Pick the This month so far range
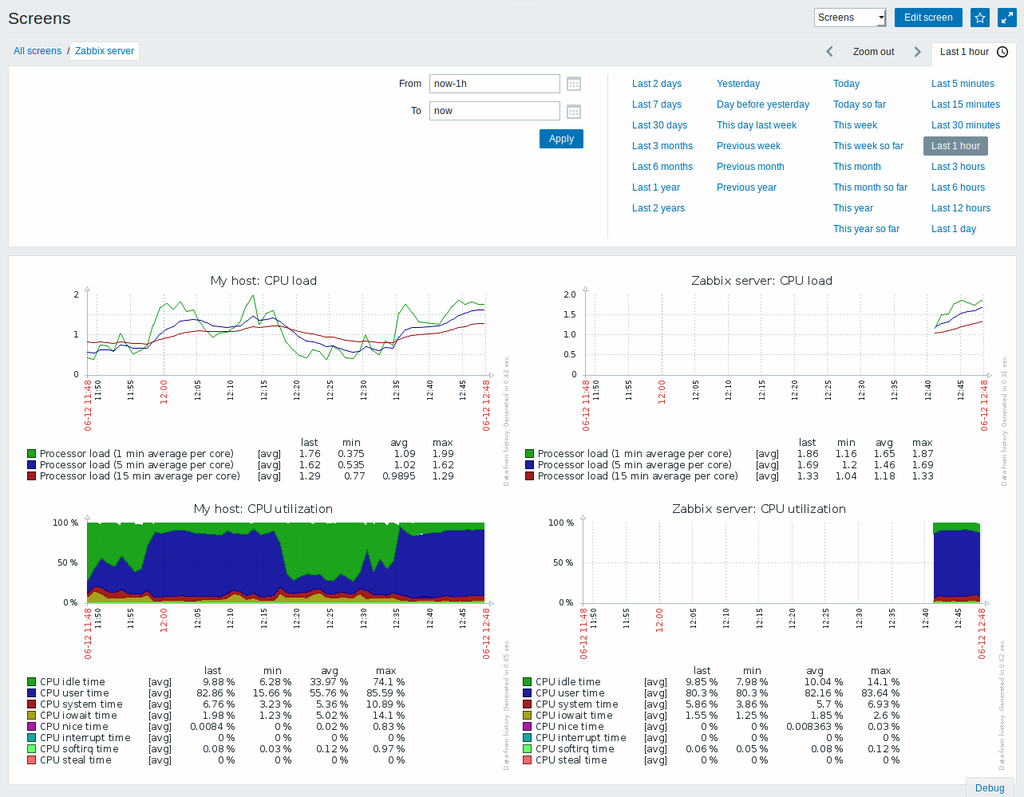This screenshot has height=797, width=1024. (x=870, y=188)
